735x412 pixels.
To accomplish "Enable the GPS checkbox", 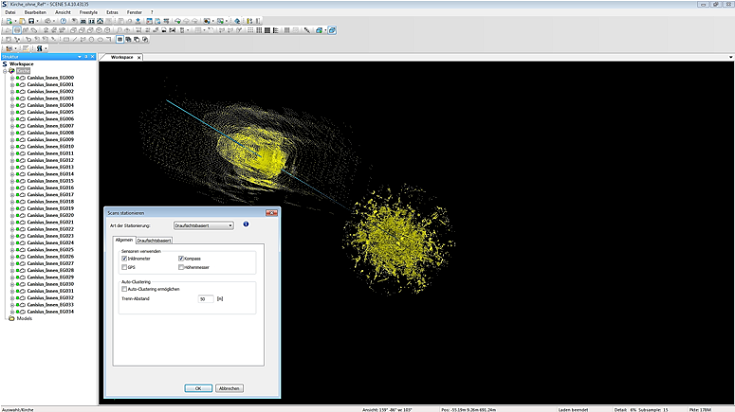I will pos(124,267).
